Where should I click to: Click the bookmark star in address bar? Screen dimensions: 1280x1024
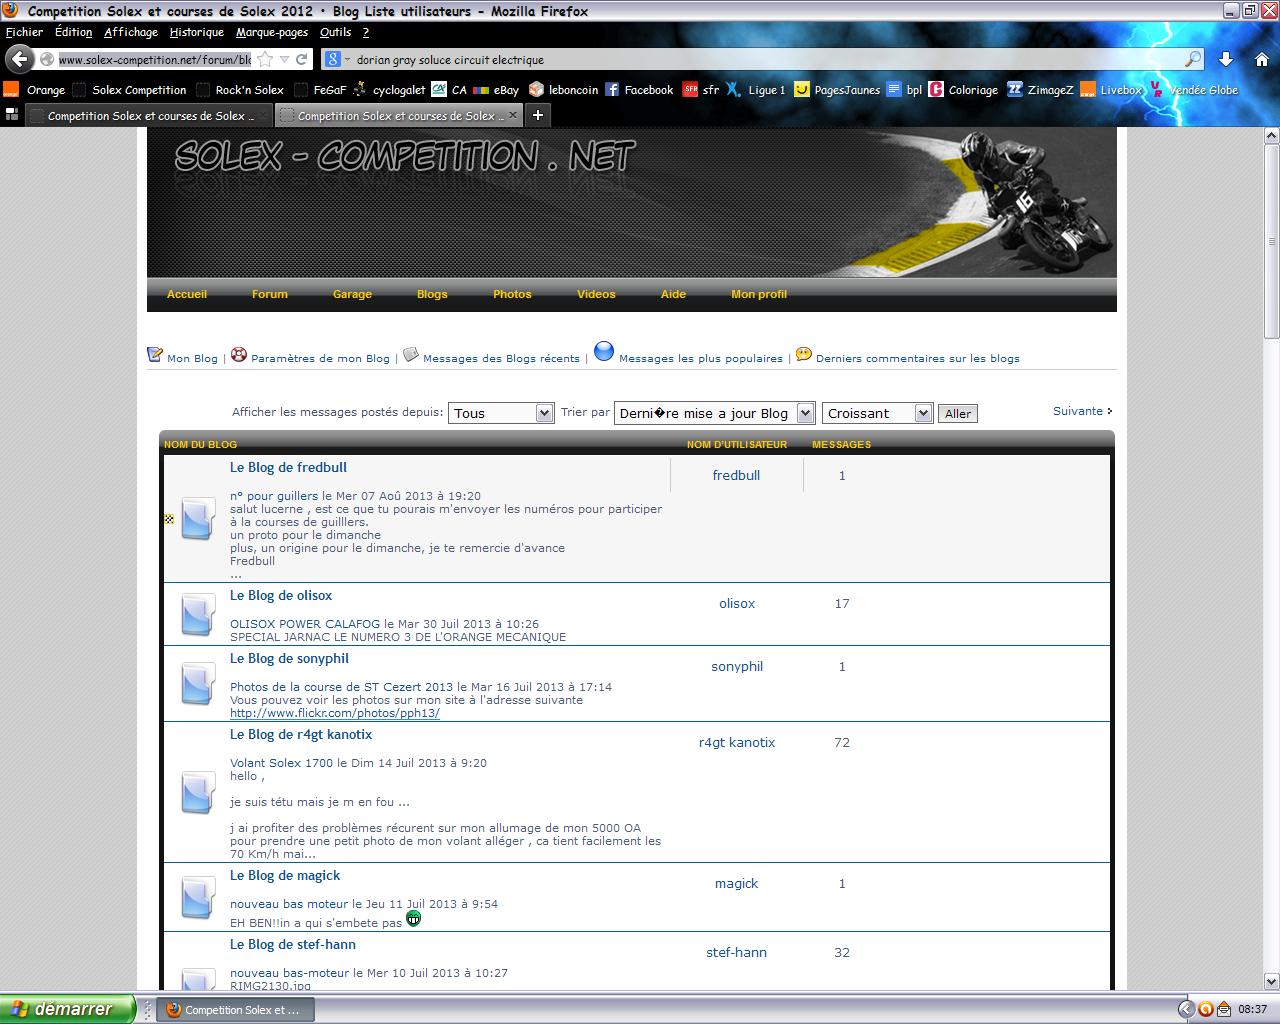[x=265, y=59]
